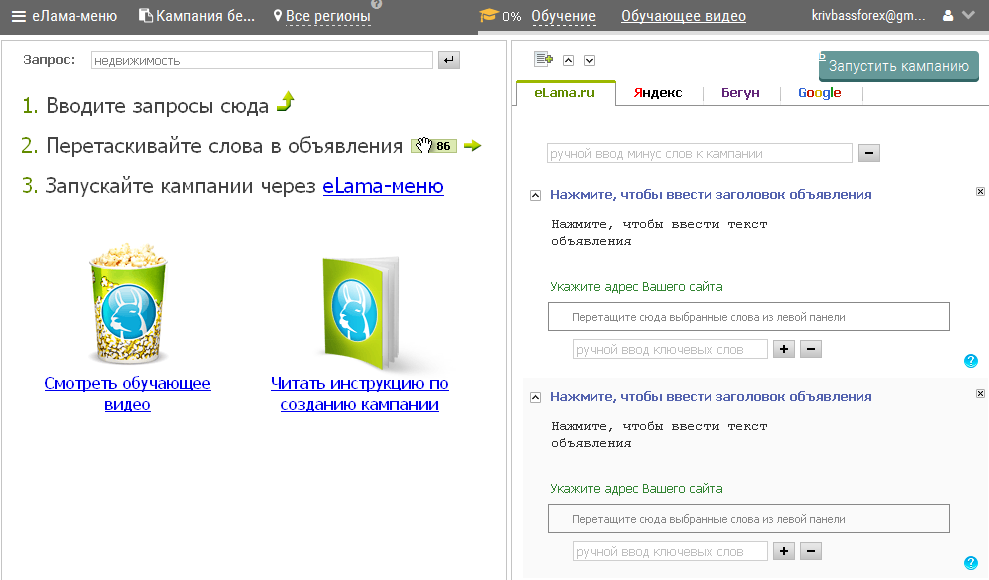989x580 pixels.
Task: Click the down arrow above the ads list
Action: 590,60
